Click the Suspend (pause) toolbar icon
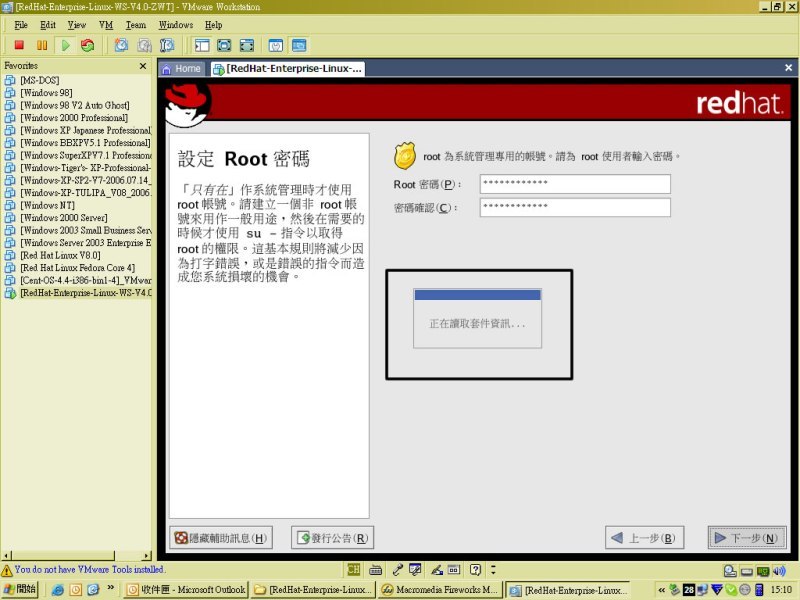This screenshot has height=600, width=800. 42,45
